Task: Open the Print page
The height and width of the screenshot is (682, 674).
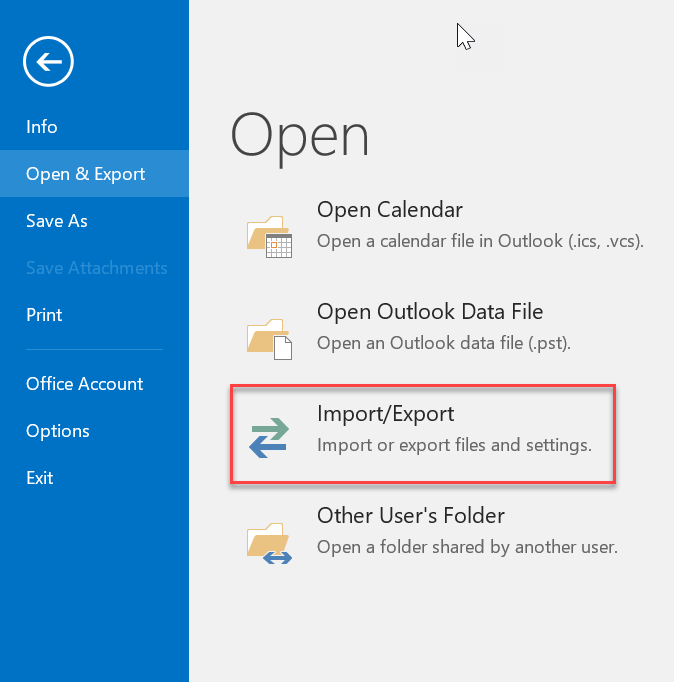Action: pyautogui.click(x=44, y=315)
